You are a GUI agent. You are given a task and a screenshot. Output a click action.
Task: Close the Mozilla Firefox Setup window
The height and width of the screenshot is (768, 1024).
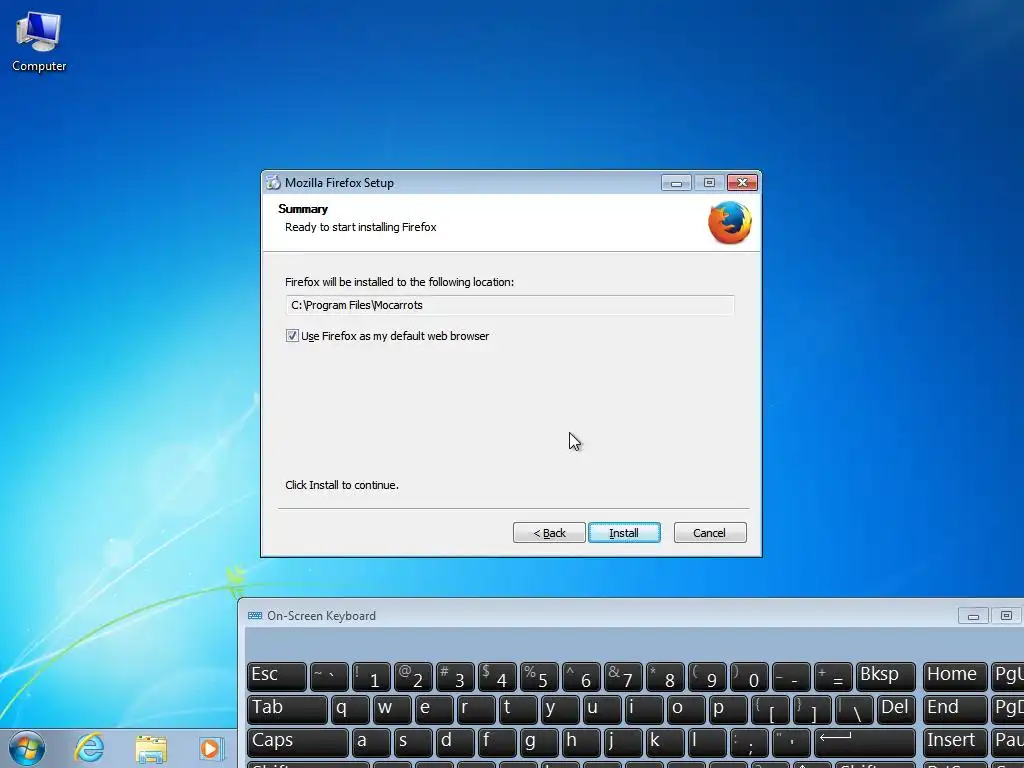pyautogui.click(x=742, y=183)
